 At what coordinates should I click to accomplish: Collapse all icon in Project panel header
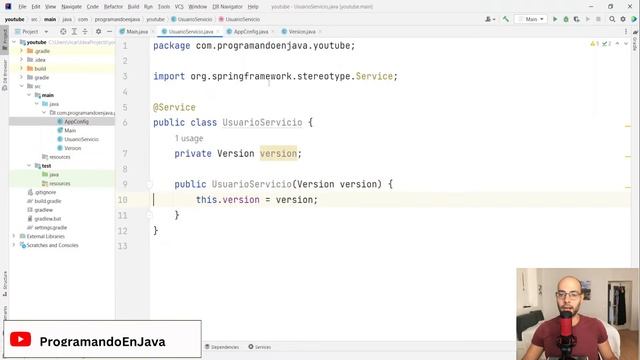pyautogui.click(x=85, y=31)
